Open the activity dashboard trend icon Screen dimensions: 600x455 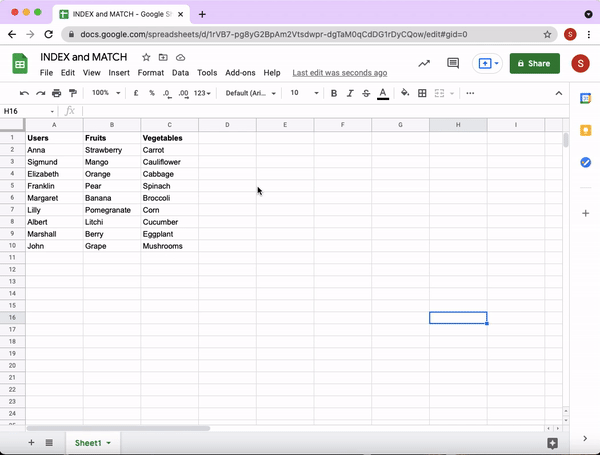coord(424,63)
